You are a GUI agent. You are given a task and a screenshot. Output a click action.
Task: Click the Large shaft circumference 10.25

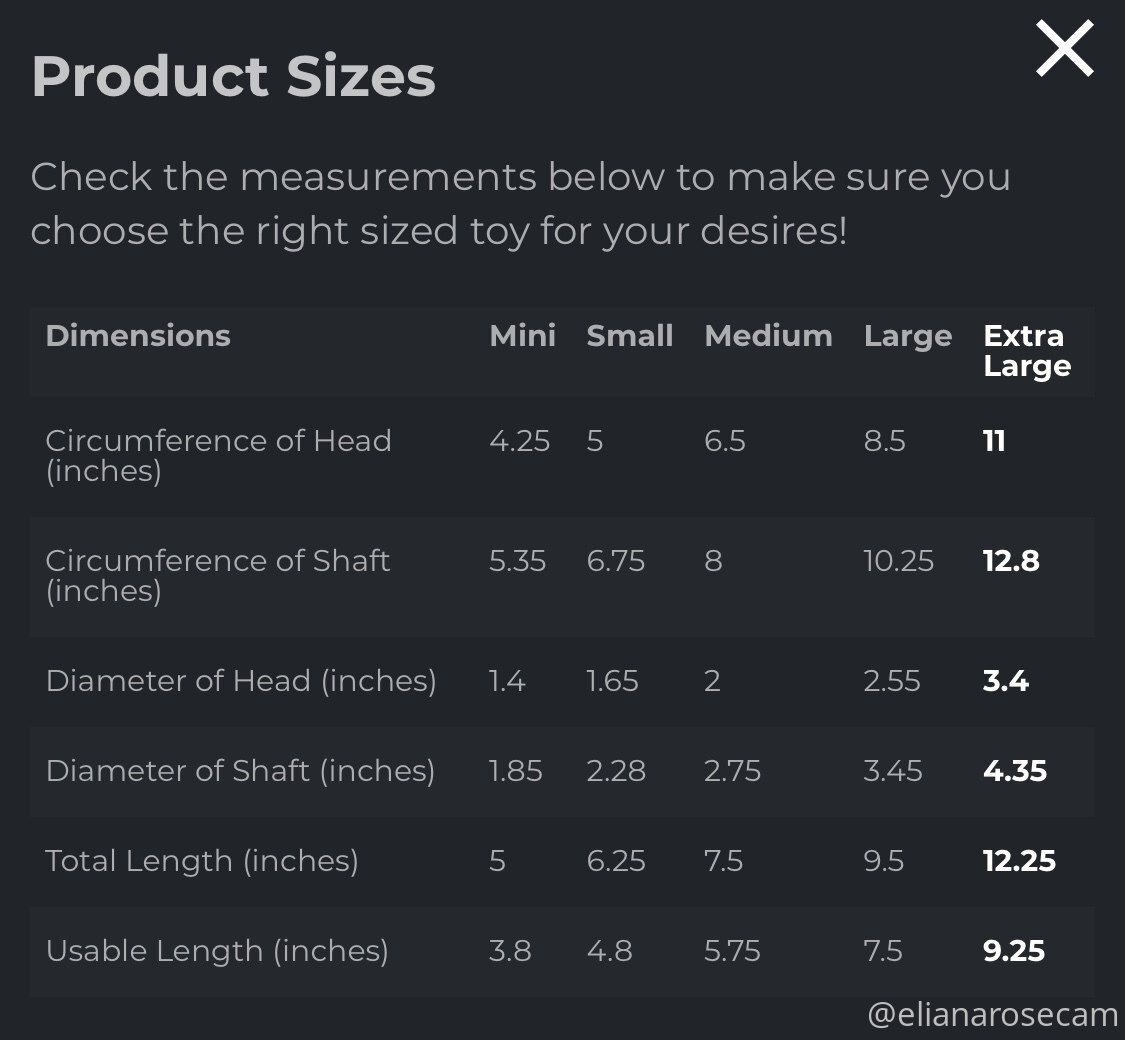point(898,561)
